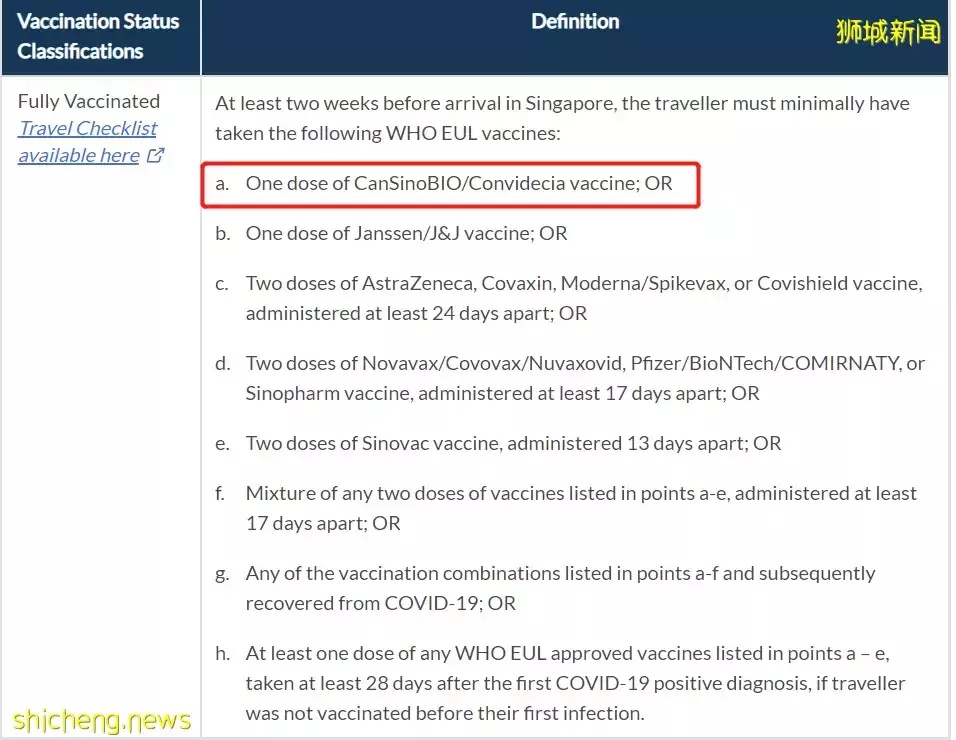Image resolution: width=956 pixels, height=740 pixels.
Task: Click the shicheng.news watermark text
Action: click(x=102, y=720)
